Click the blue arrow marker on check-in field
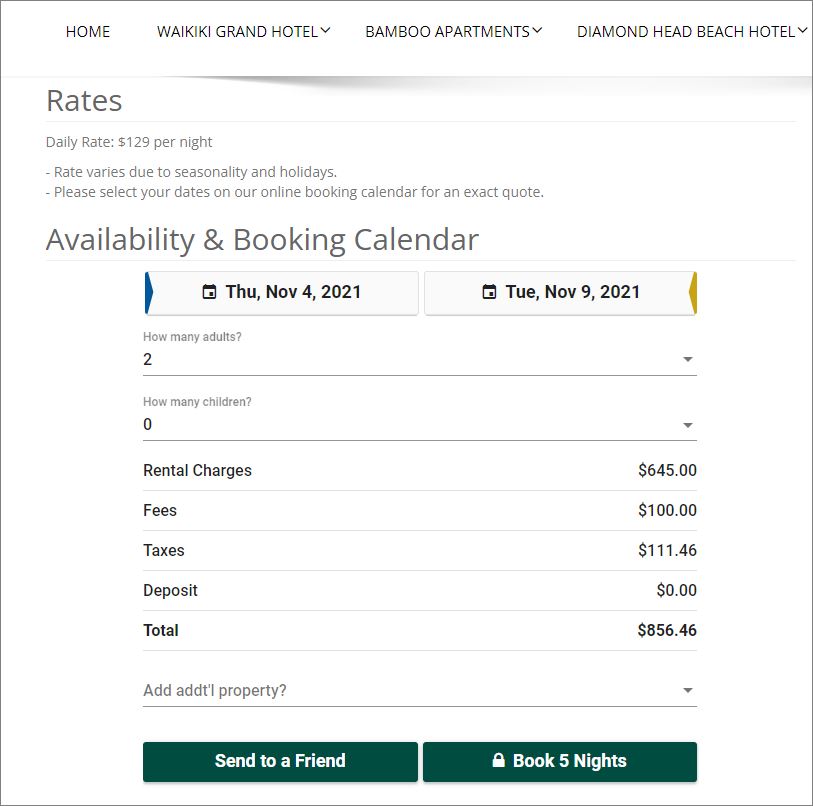 149,293
